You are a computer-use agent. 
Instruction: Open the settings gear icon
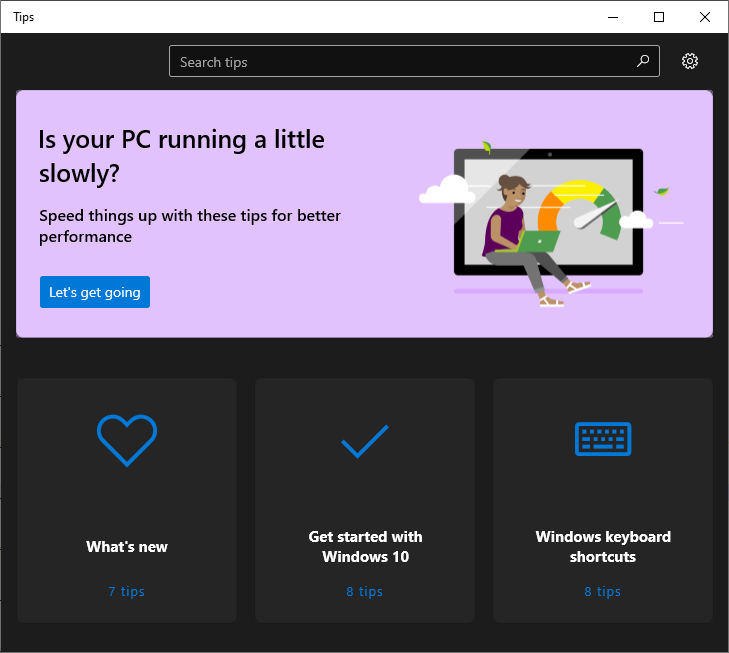(689, 61)
